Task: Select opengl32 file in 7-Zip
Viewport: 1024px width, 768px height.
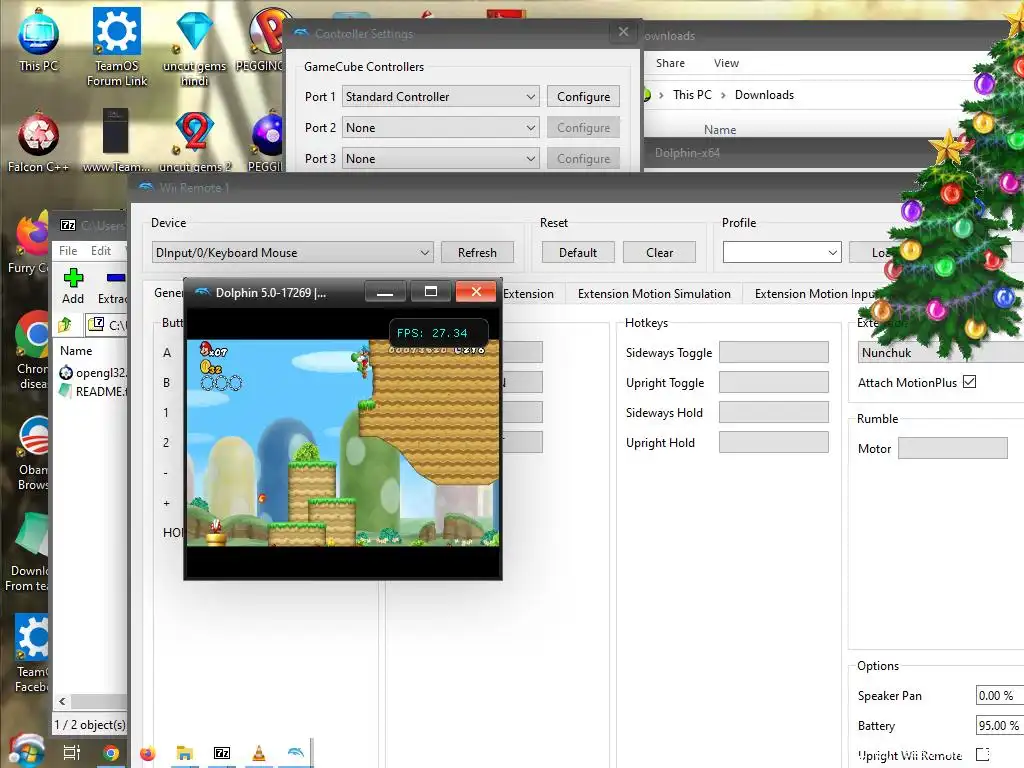Action: [93, 373]
